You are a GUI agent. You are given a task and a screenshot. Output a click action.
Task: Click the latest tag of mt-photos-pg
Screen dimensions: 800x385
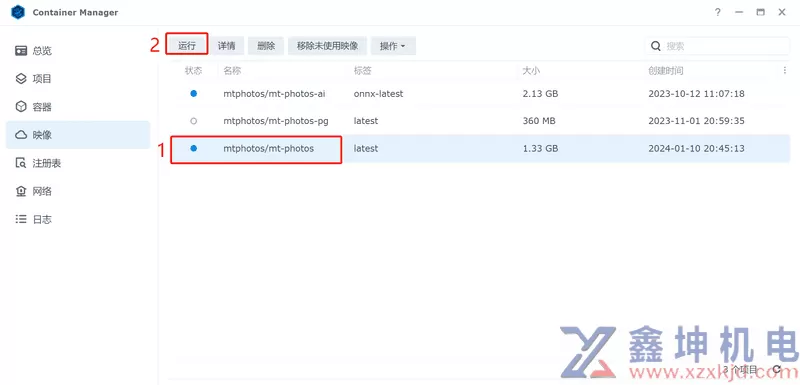click(366, 121)
